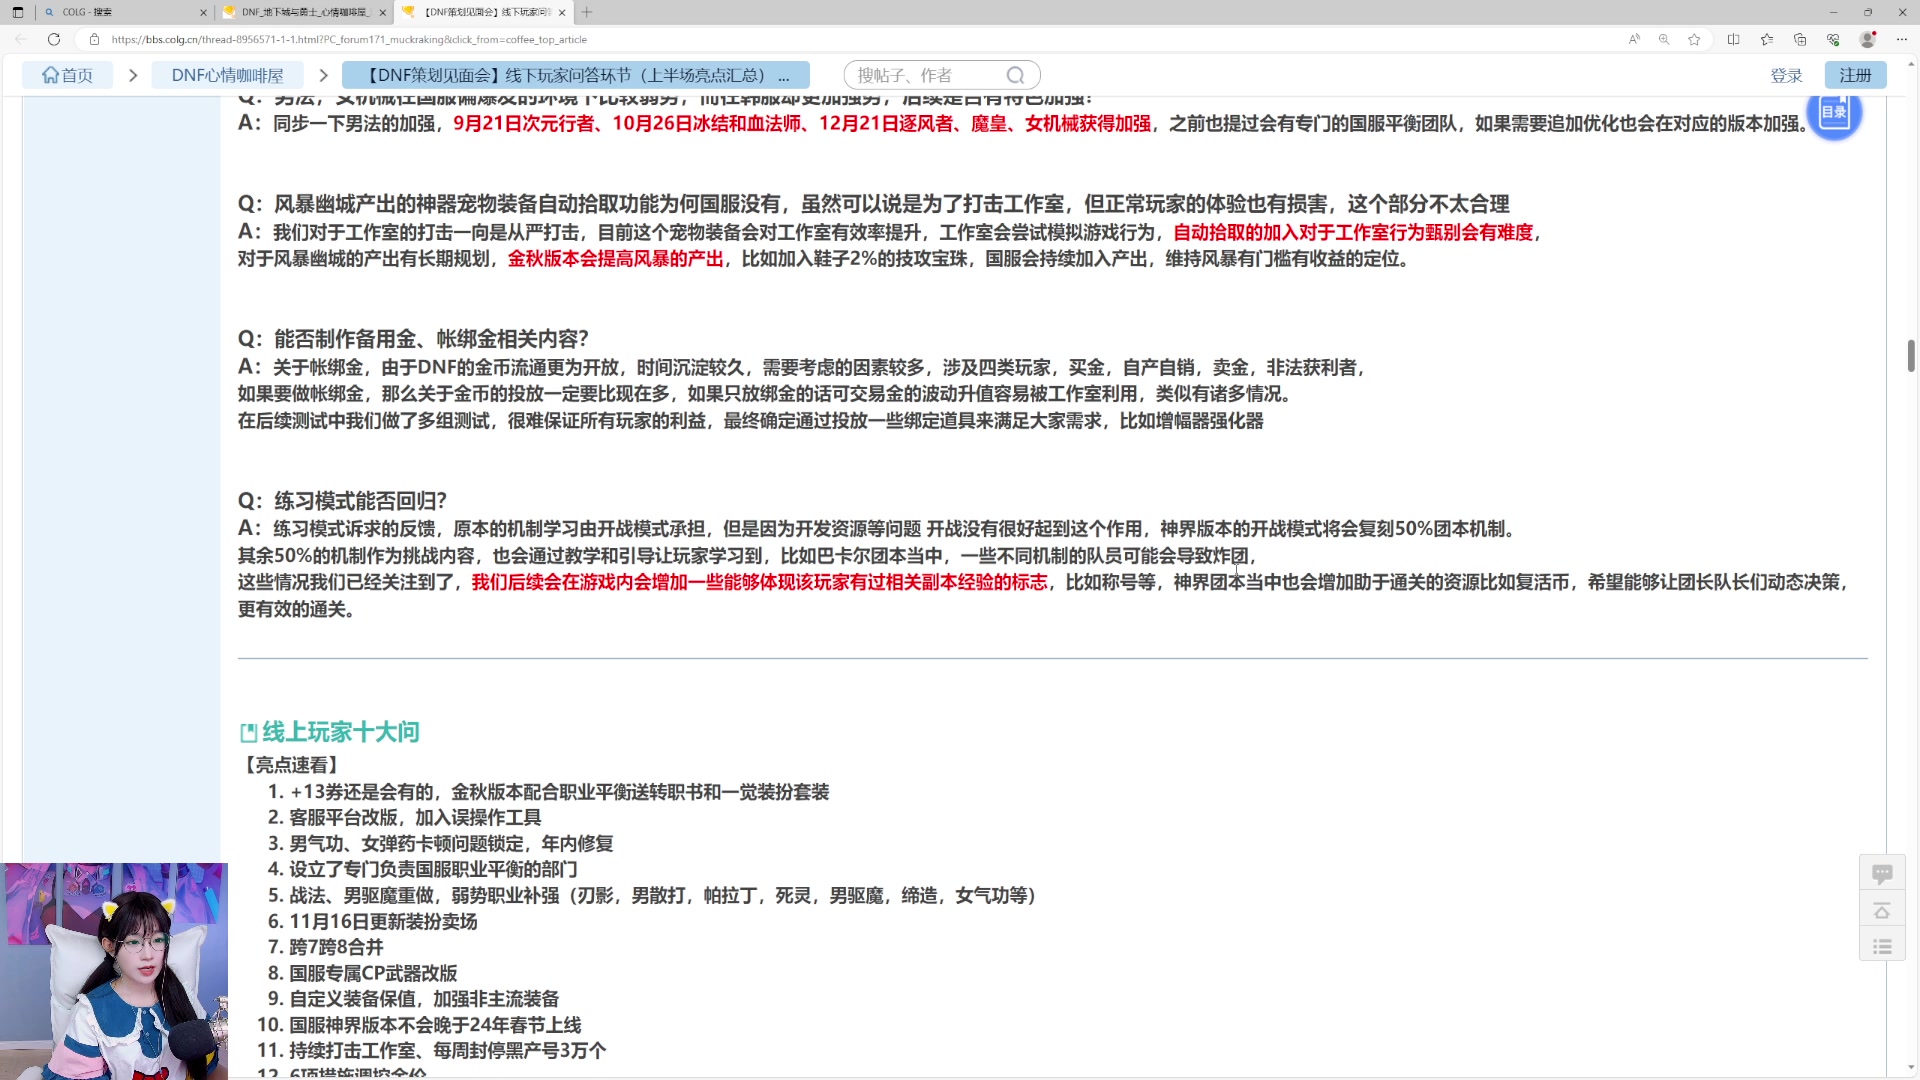The height and width of the screenshot is (1080, 1920).
Task: Add this page to favorites
Action: click(1694, 39)
